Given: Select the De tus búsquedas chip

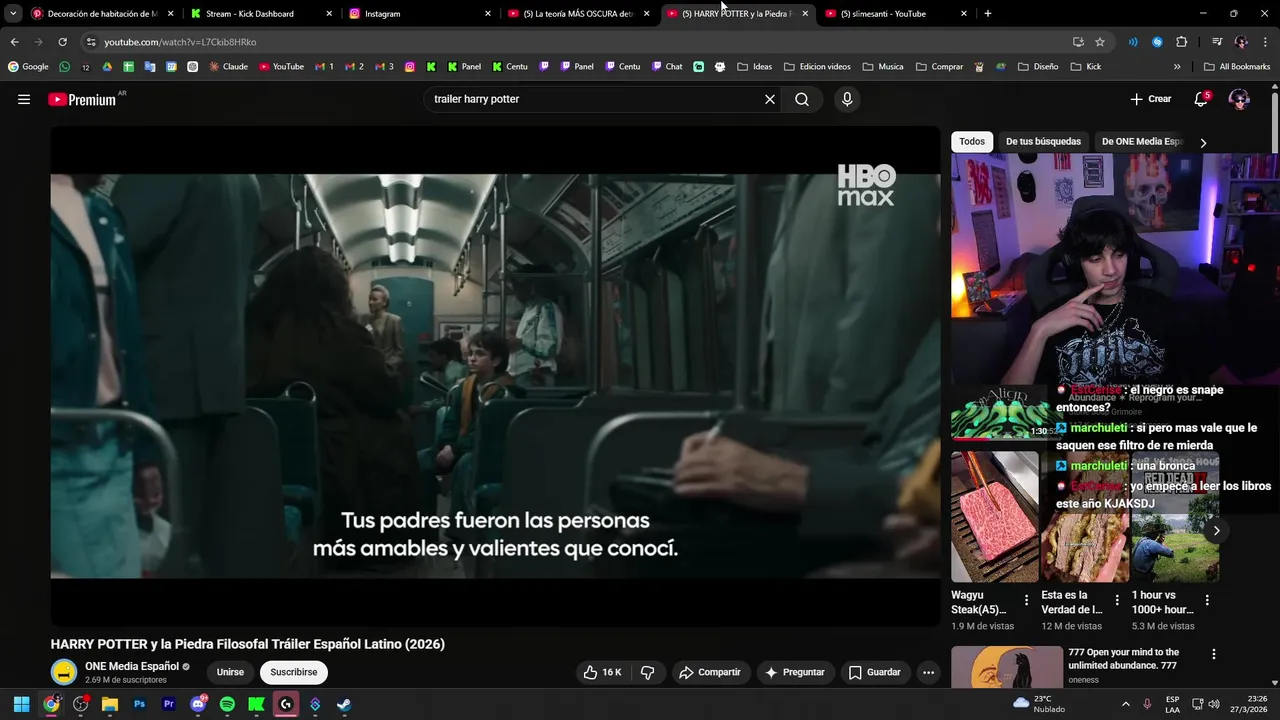Looking at the screenshot, I should (1043, 142).
